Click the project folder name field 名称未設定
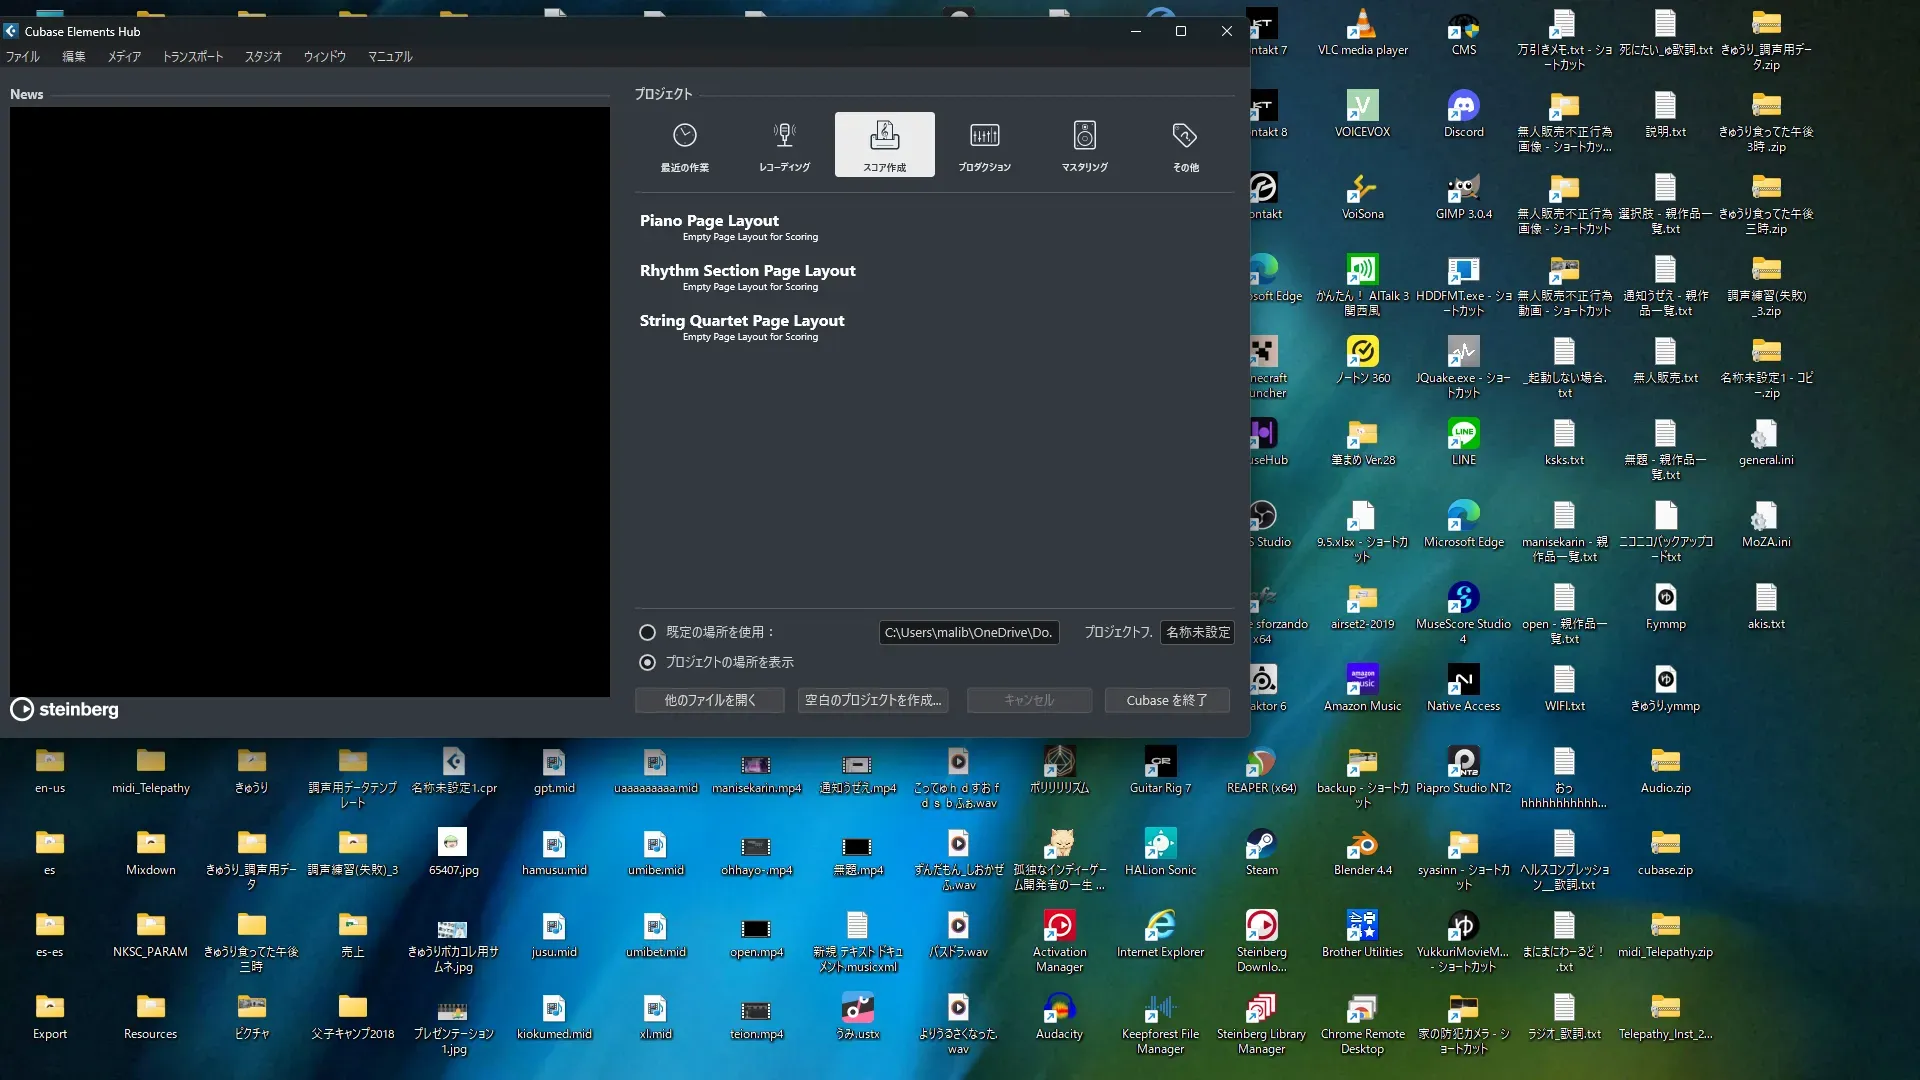 coord(1197,632)
